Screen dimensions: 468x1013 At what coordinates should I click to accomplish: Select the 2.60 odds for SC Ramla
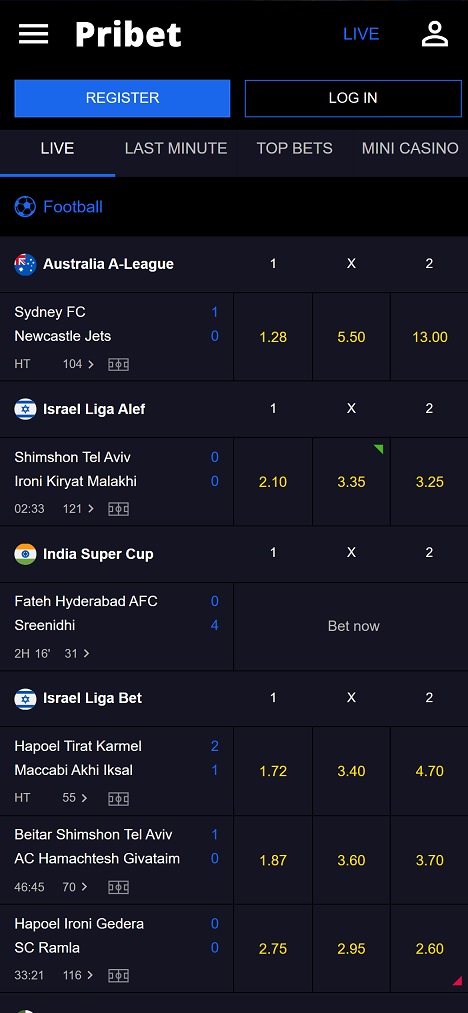coord(430,948)
